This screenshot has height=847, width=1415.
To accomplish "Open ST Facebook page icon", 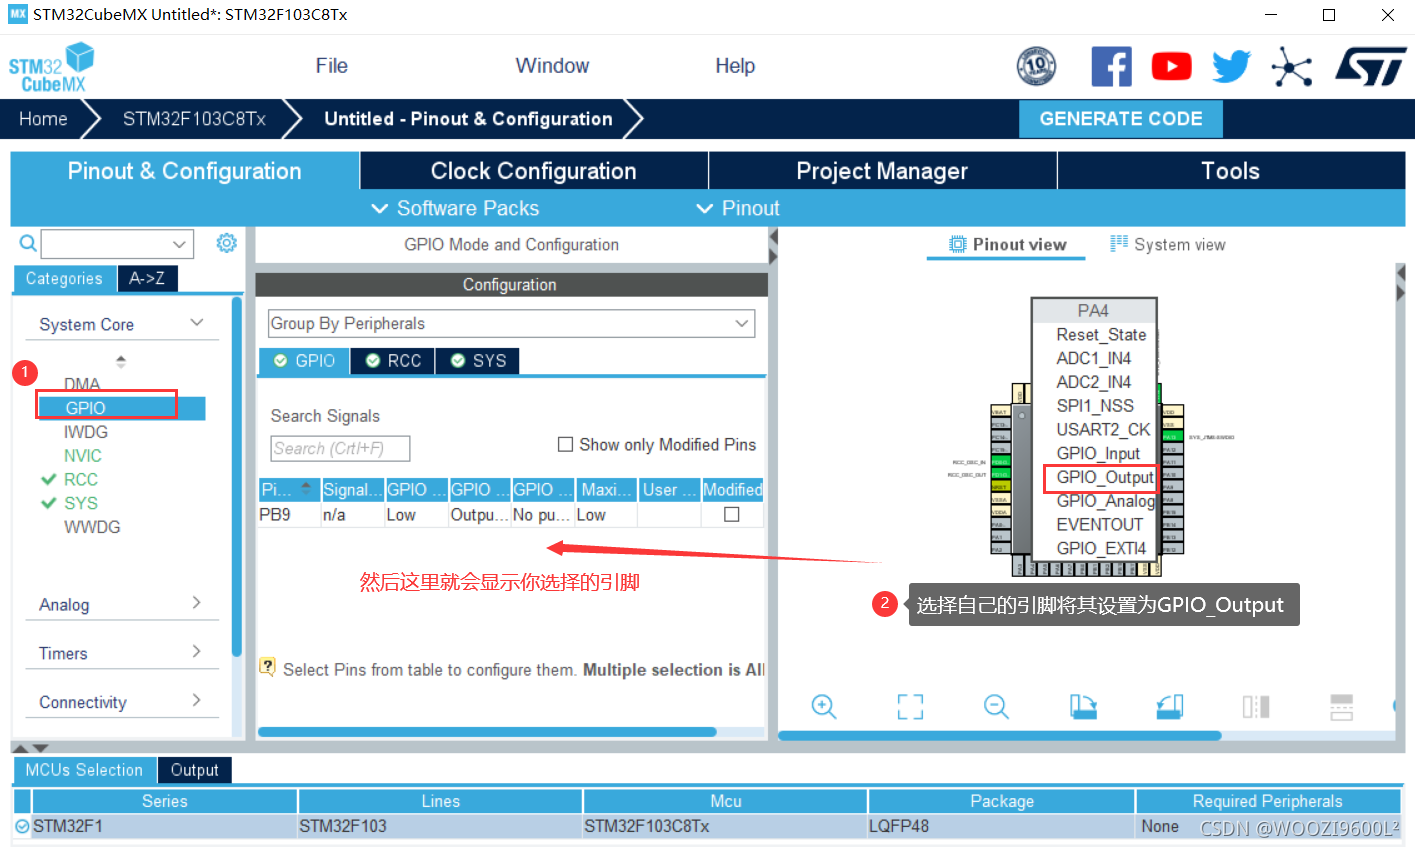I will [x=1111, y=67].
